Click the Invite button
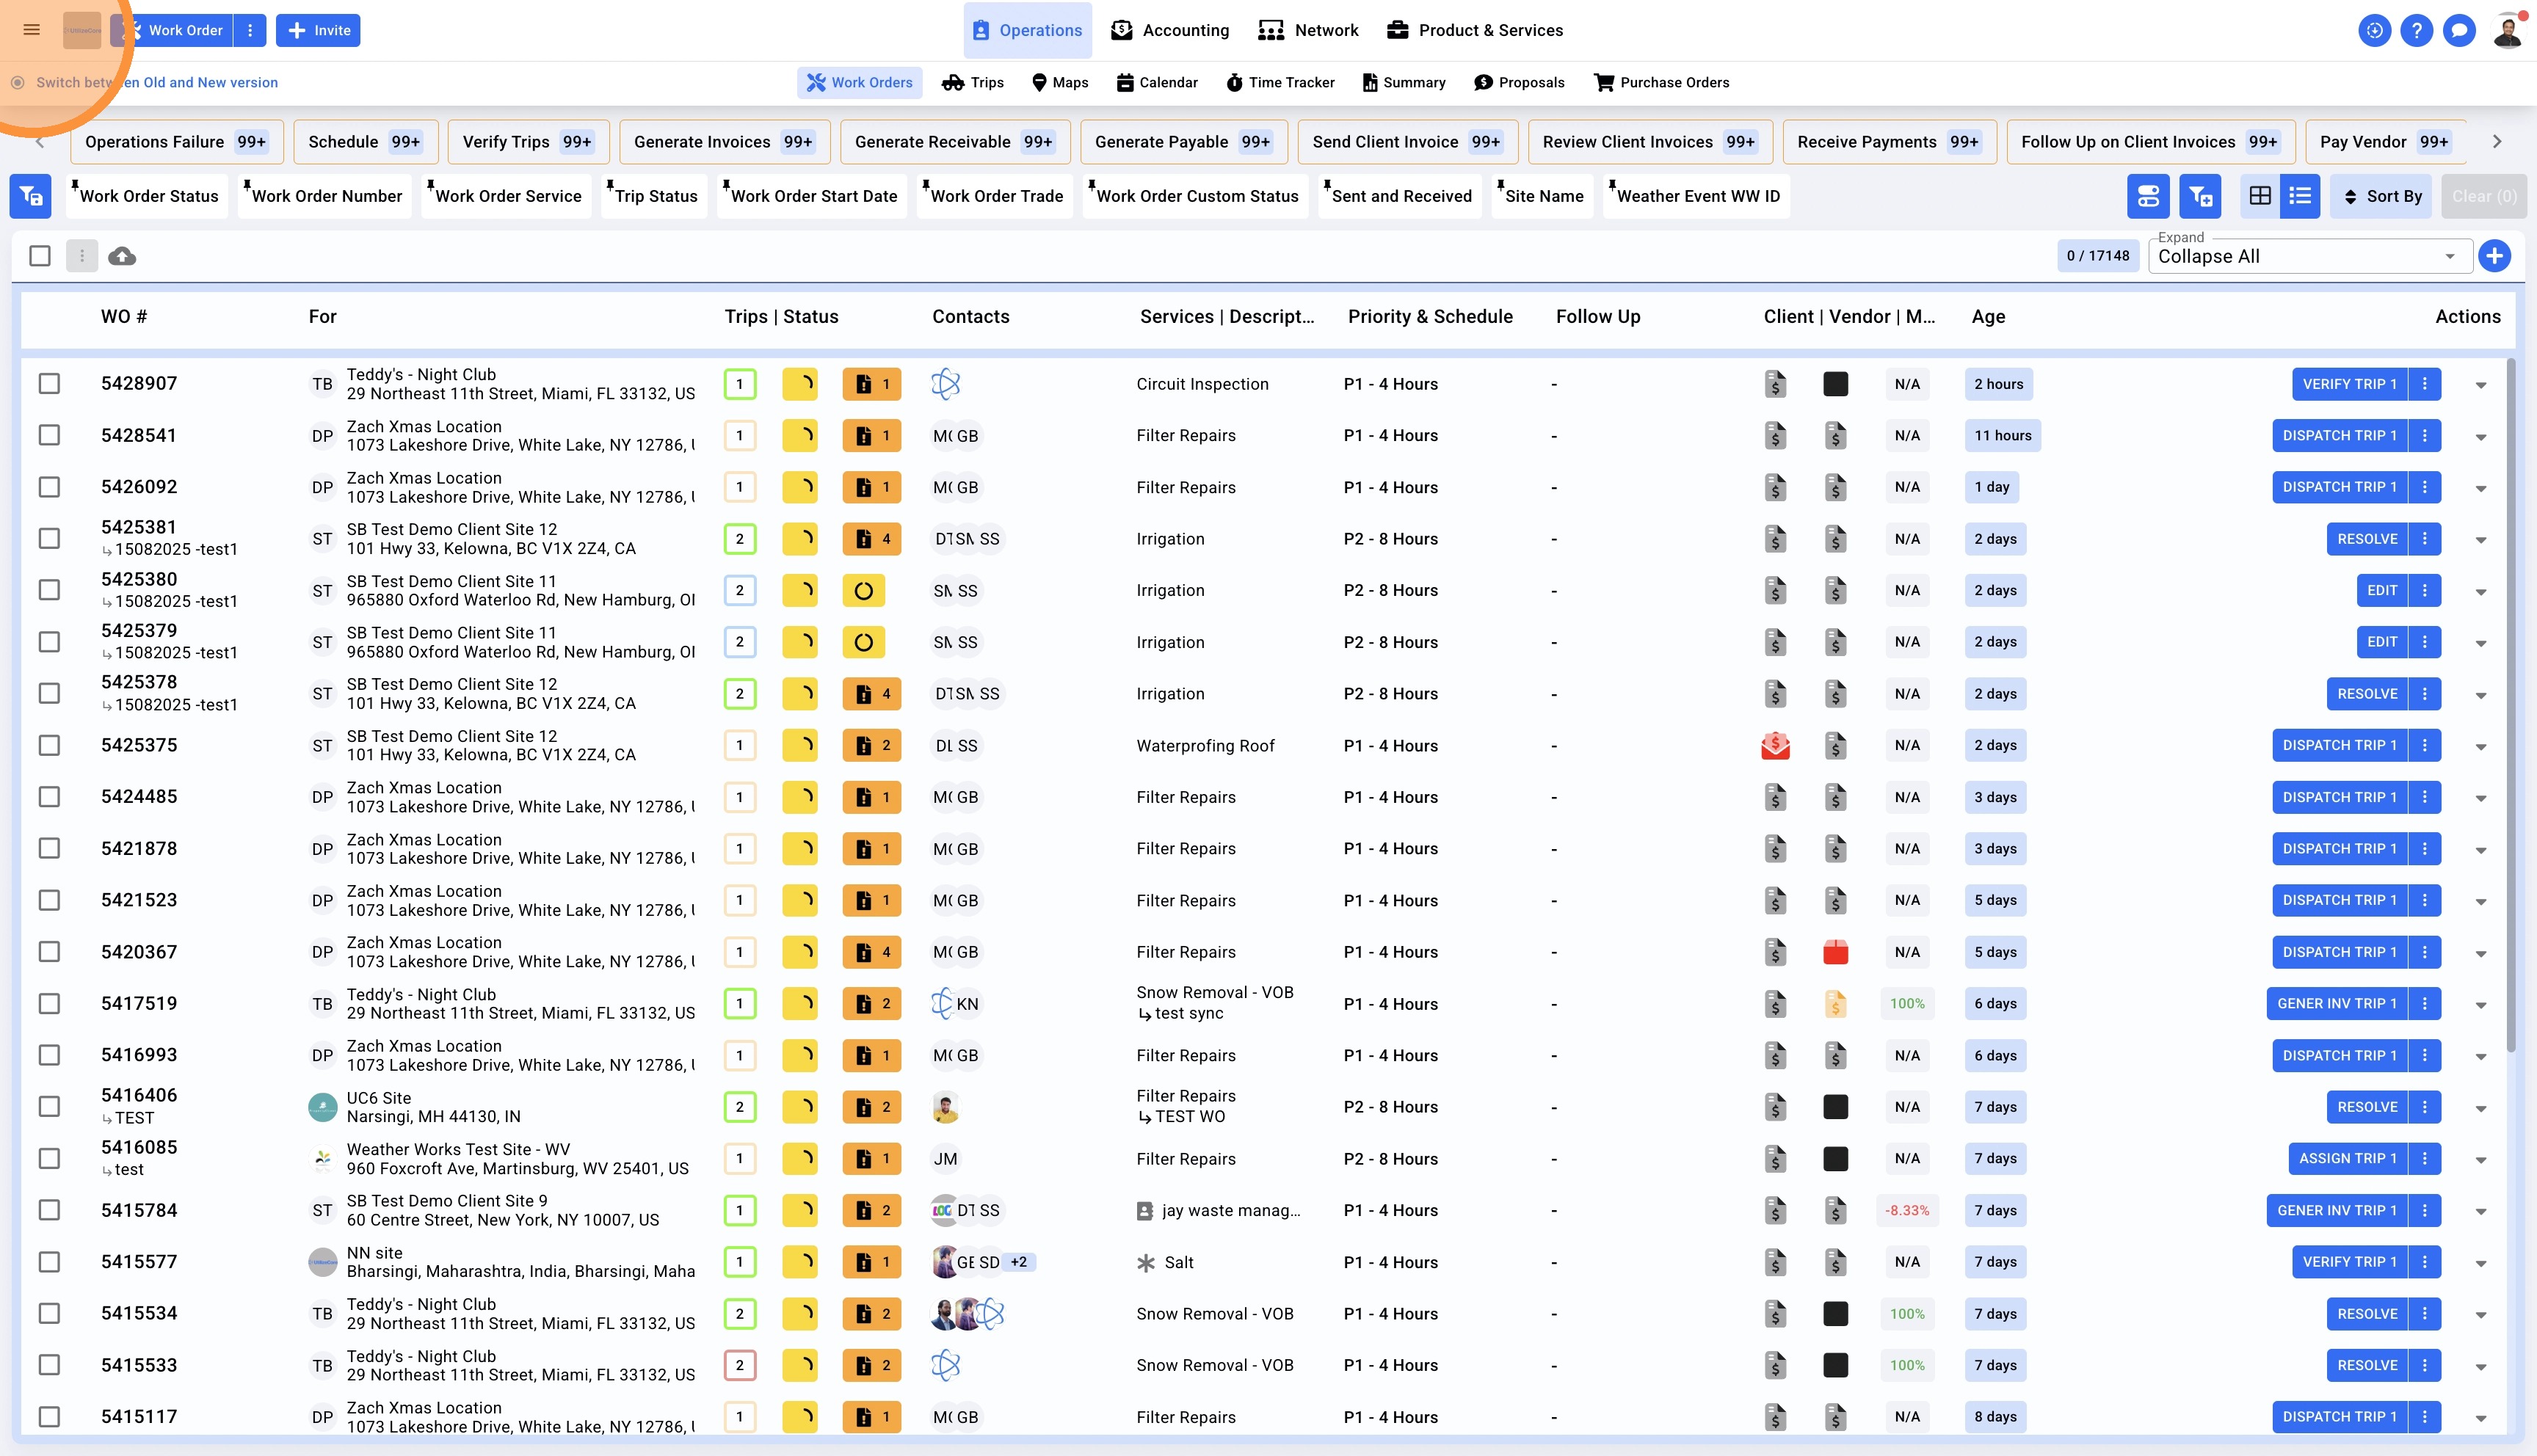The image size is (2537, 1456). pos(319,30)
